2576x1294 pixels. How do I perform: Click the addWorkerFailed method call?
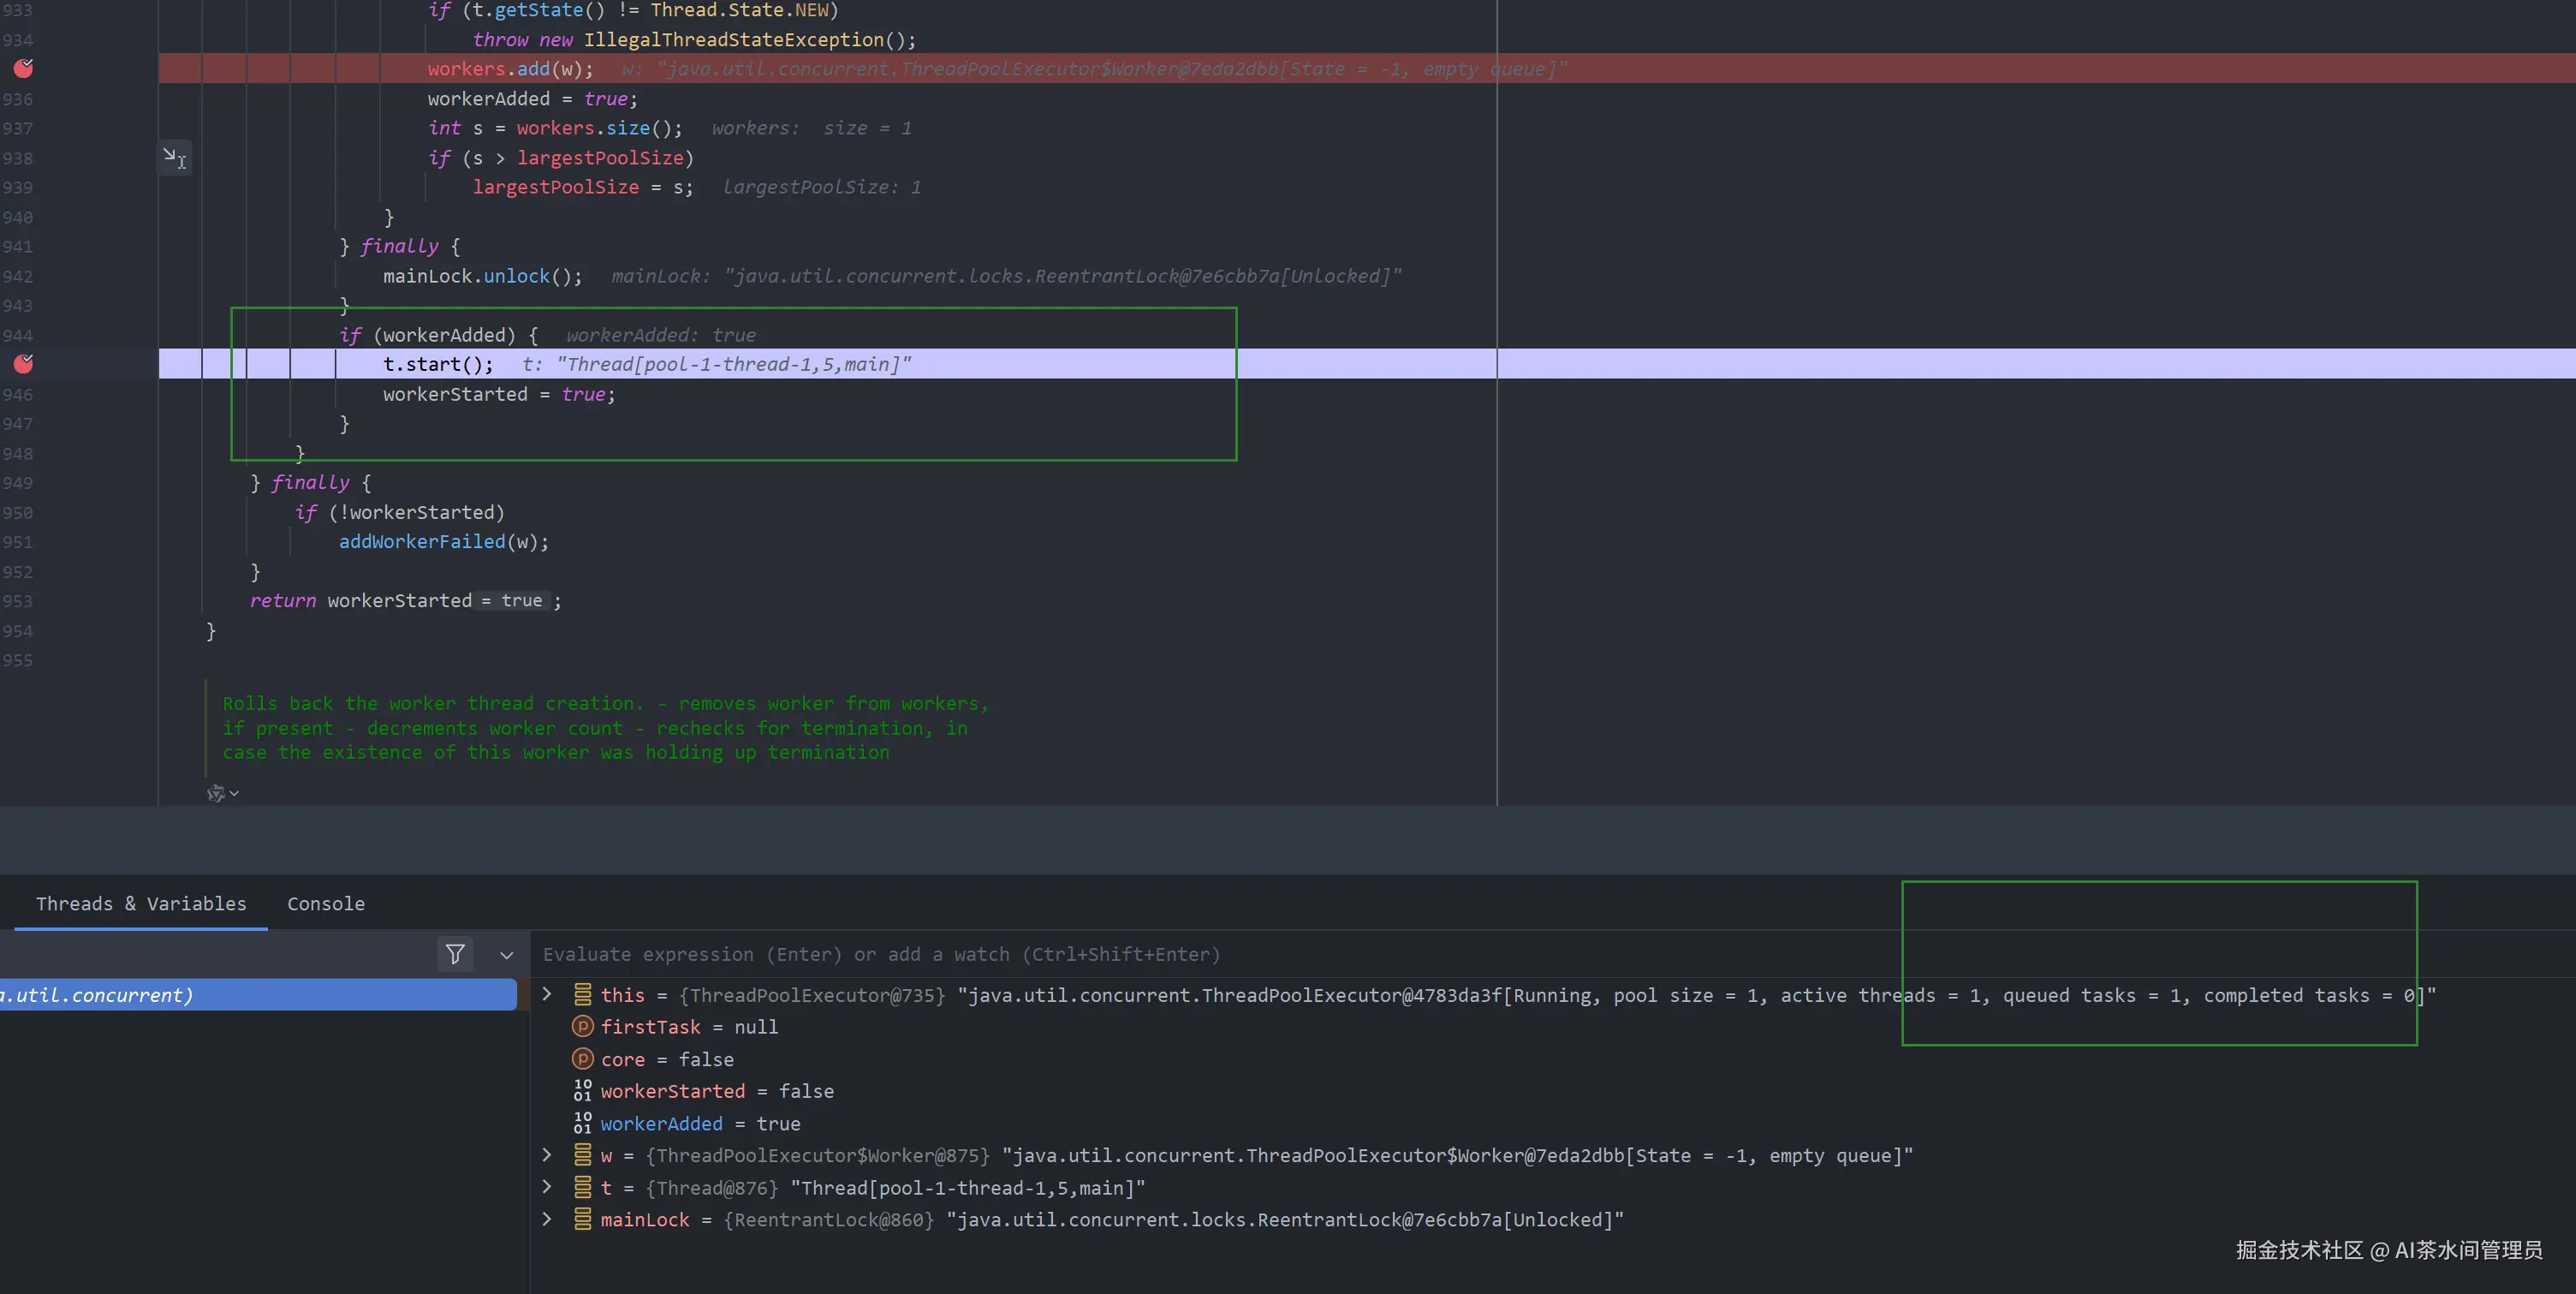coord(421,541)
